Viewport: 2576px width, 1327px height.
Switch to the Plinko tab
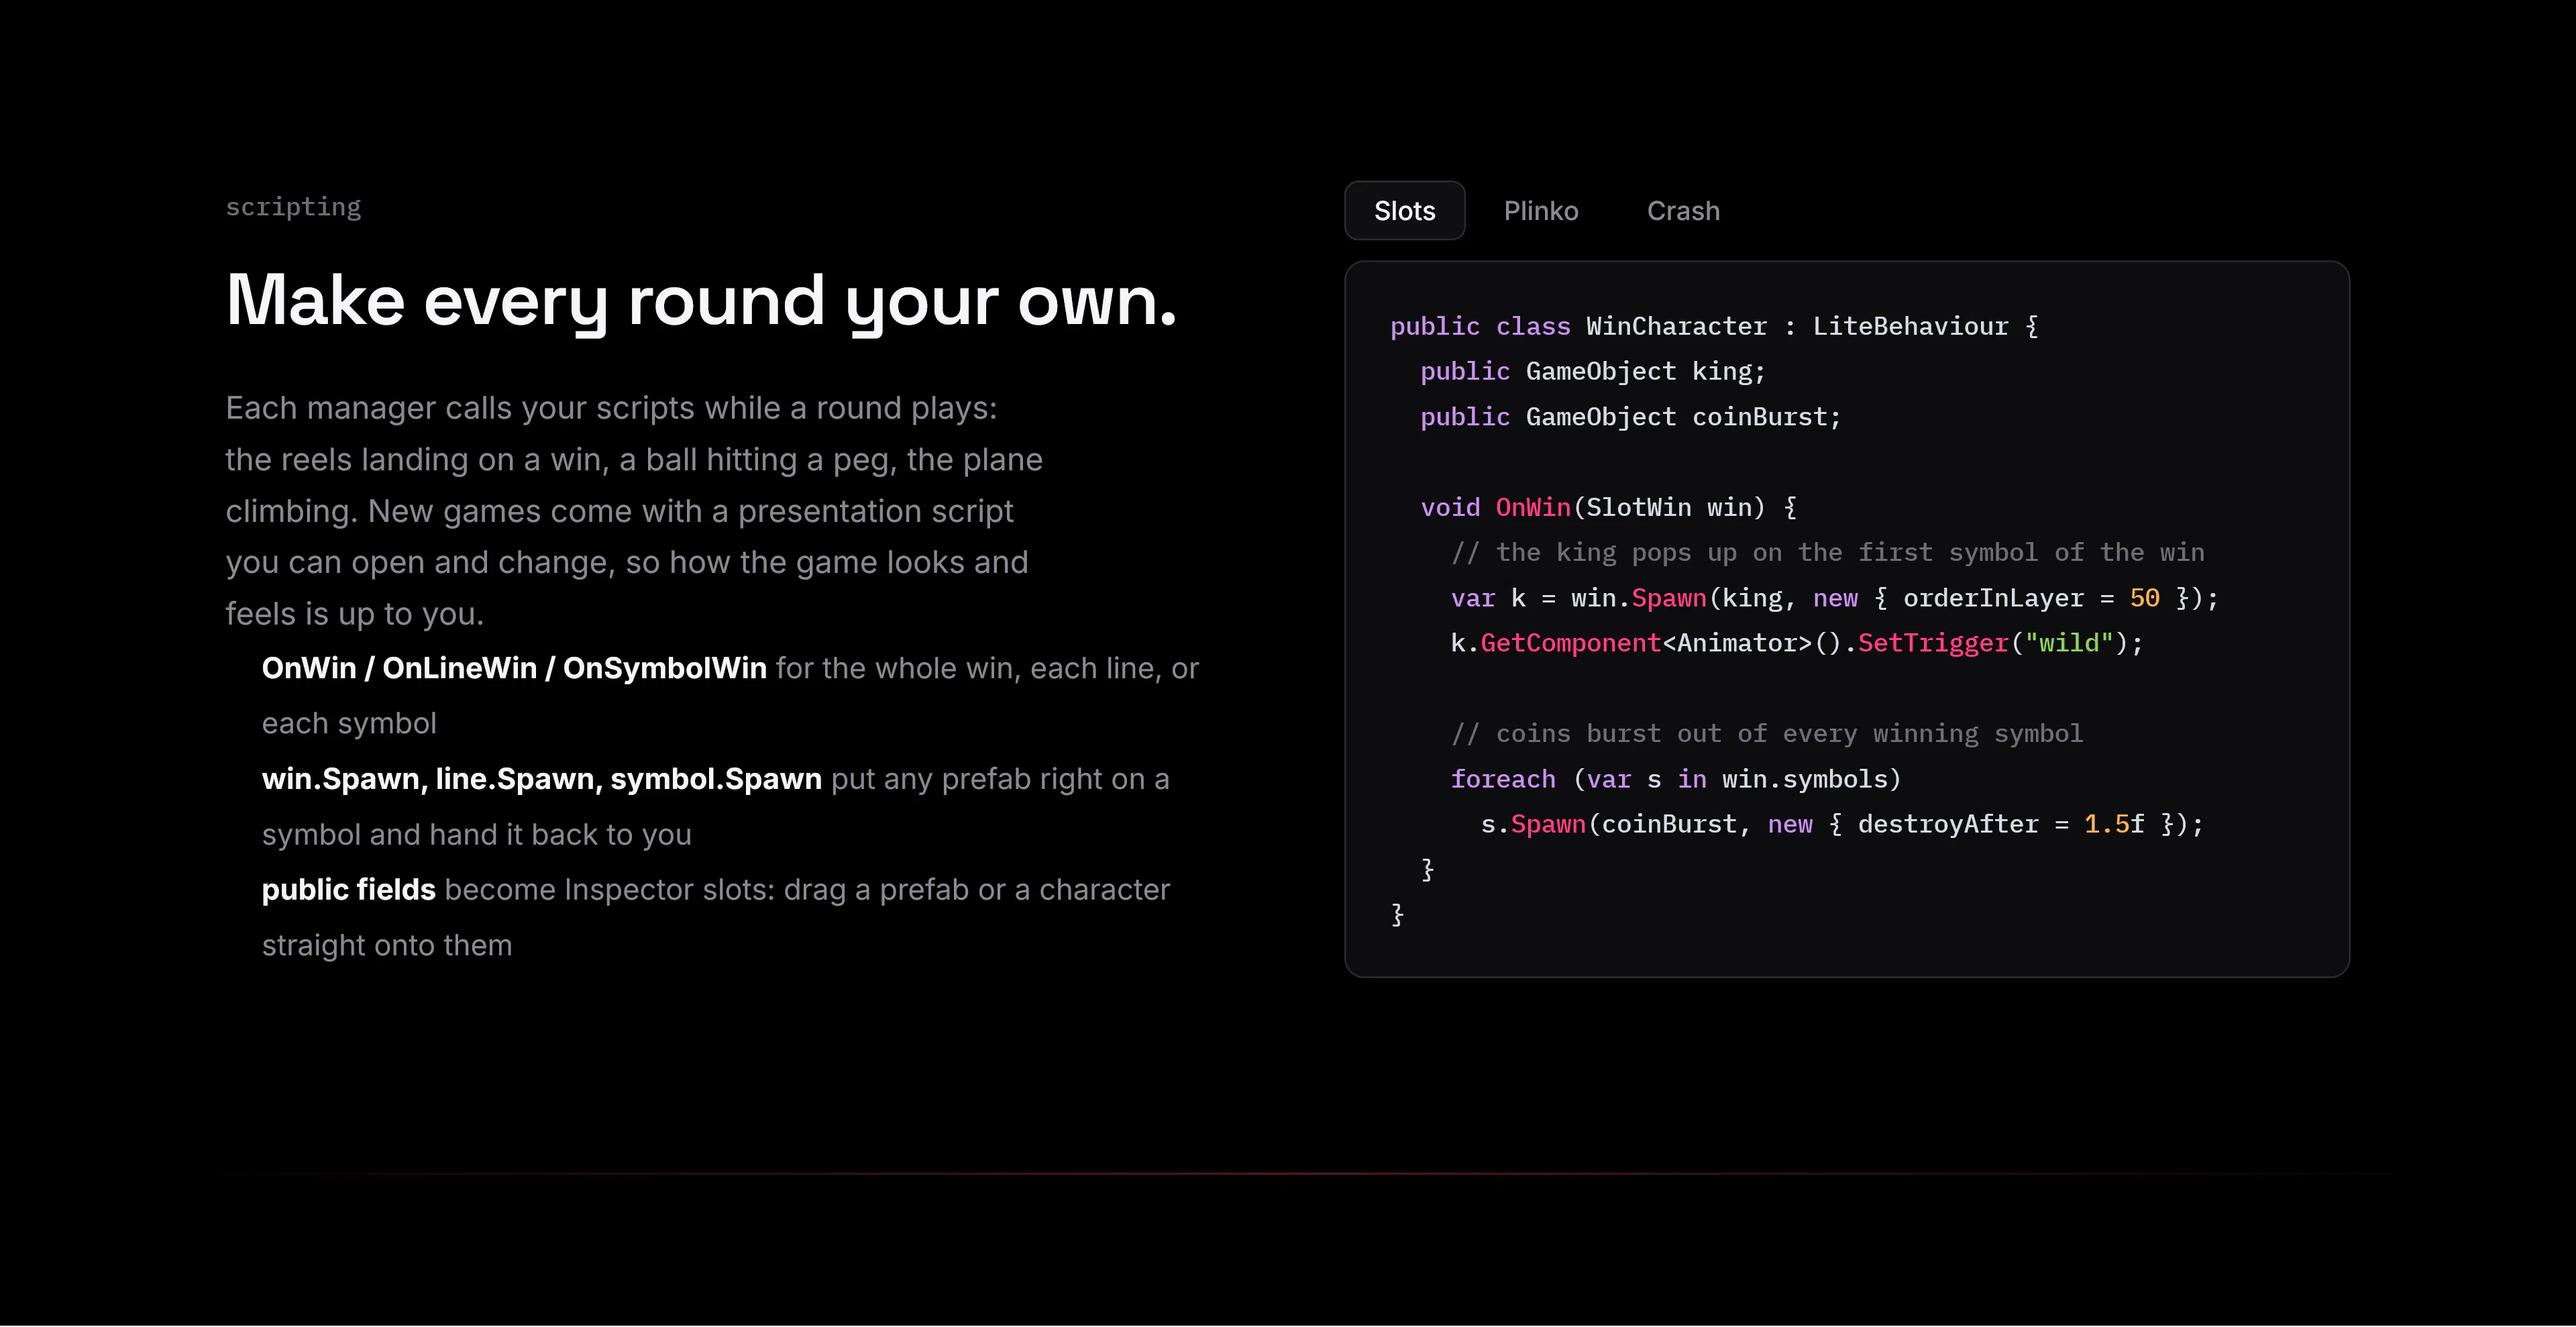pyautogui.click(x=1540, y=211)
